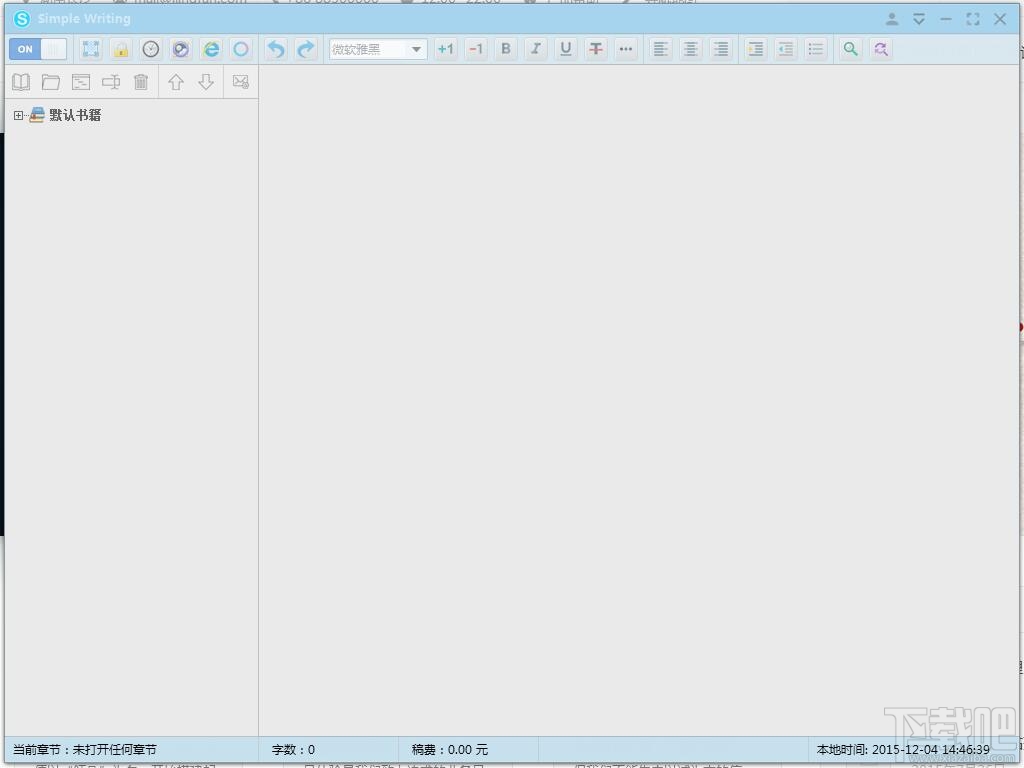The width and height of the screenshot is (1024, 768).
Task: Center align text
Action: click(x=691, y=49)
